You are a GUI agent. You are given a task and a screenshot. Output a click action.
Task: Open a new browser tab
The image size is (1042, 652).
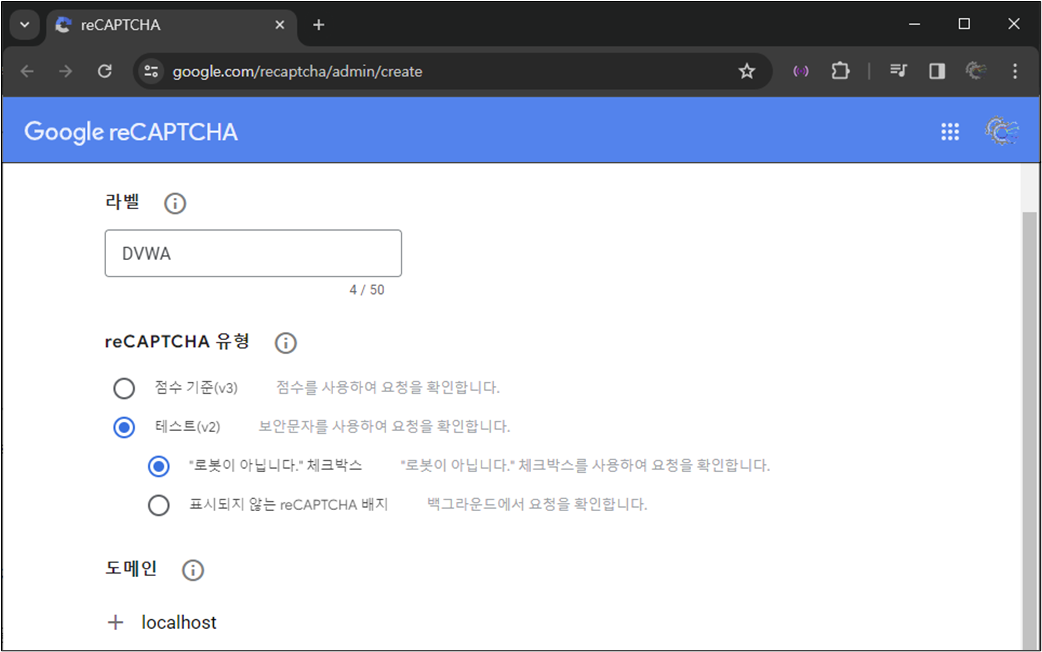click(318, 25)
